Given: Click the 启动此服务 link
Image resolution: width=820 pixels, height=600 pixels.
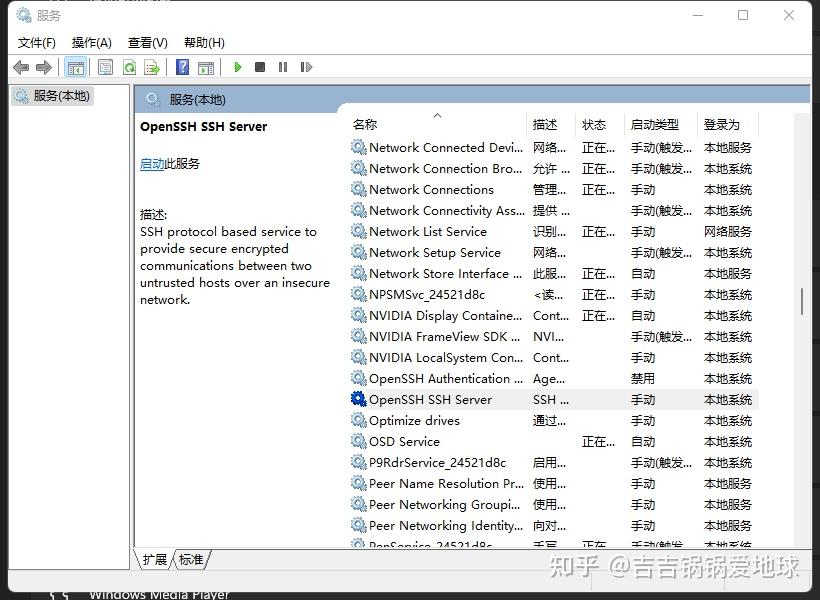Looking at the screenshot, I should tap(152, 163).
